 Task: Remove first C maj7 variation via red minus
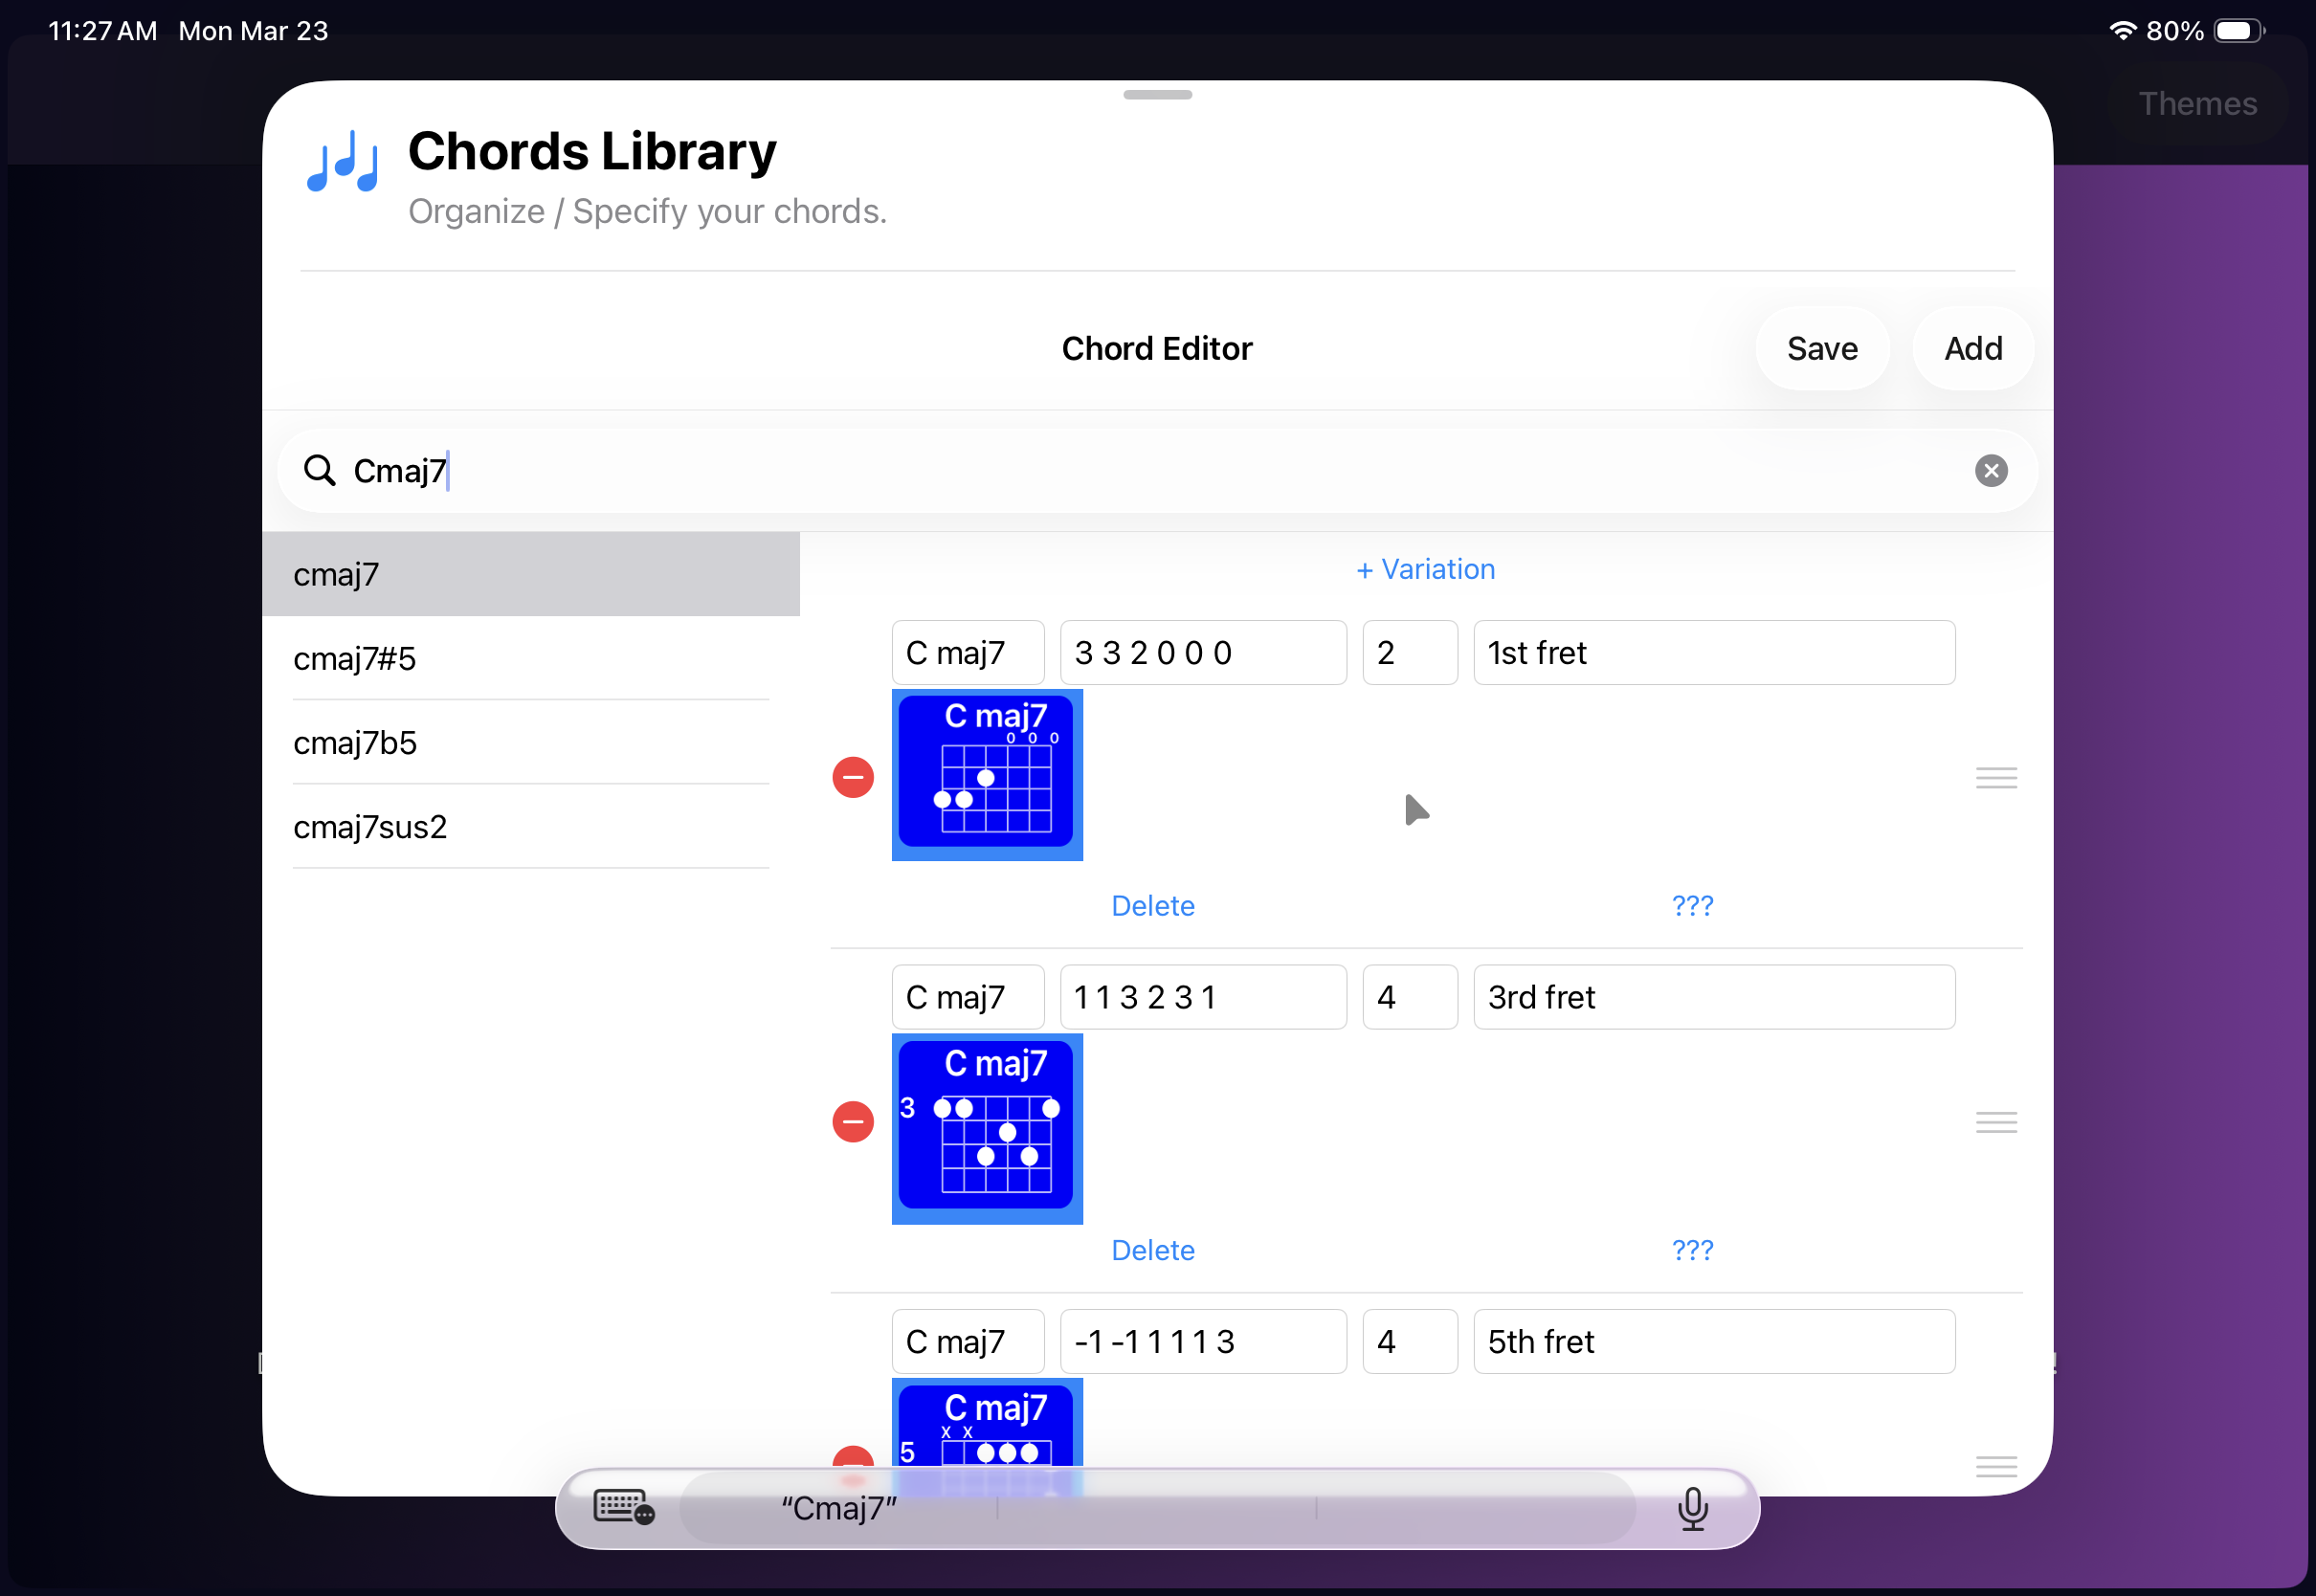(x=852, y=777)
